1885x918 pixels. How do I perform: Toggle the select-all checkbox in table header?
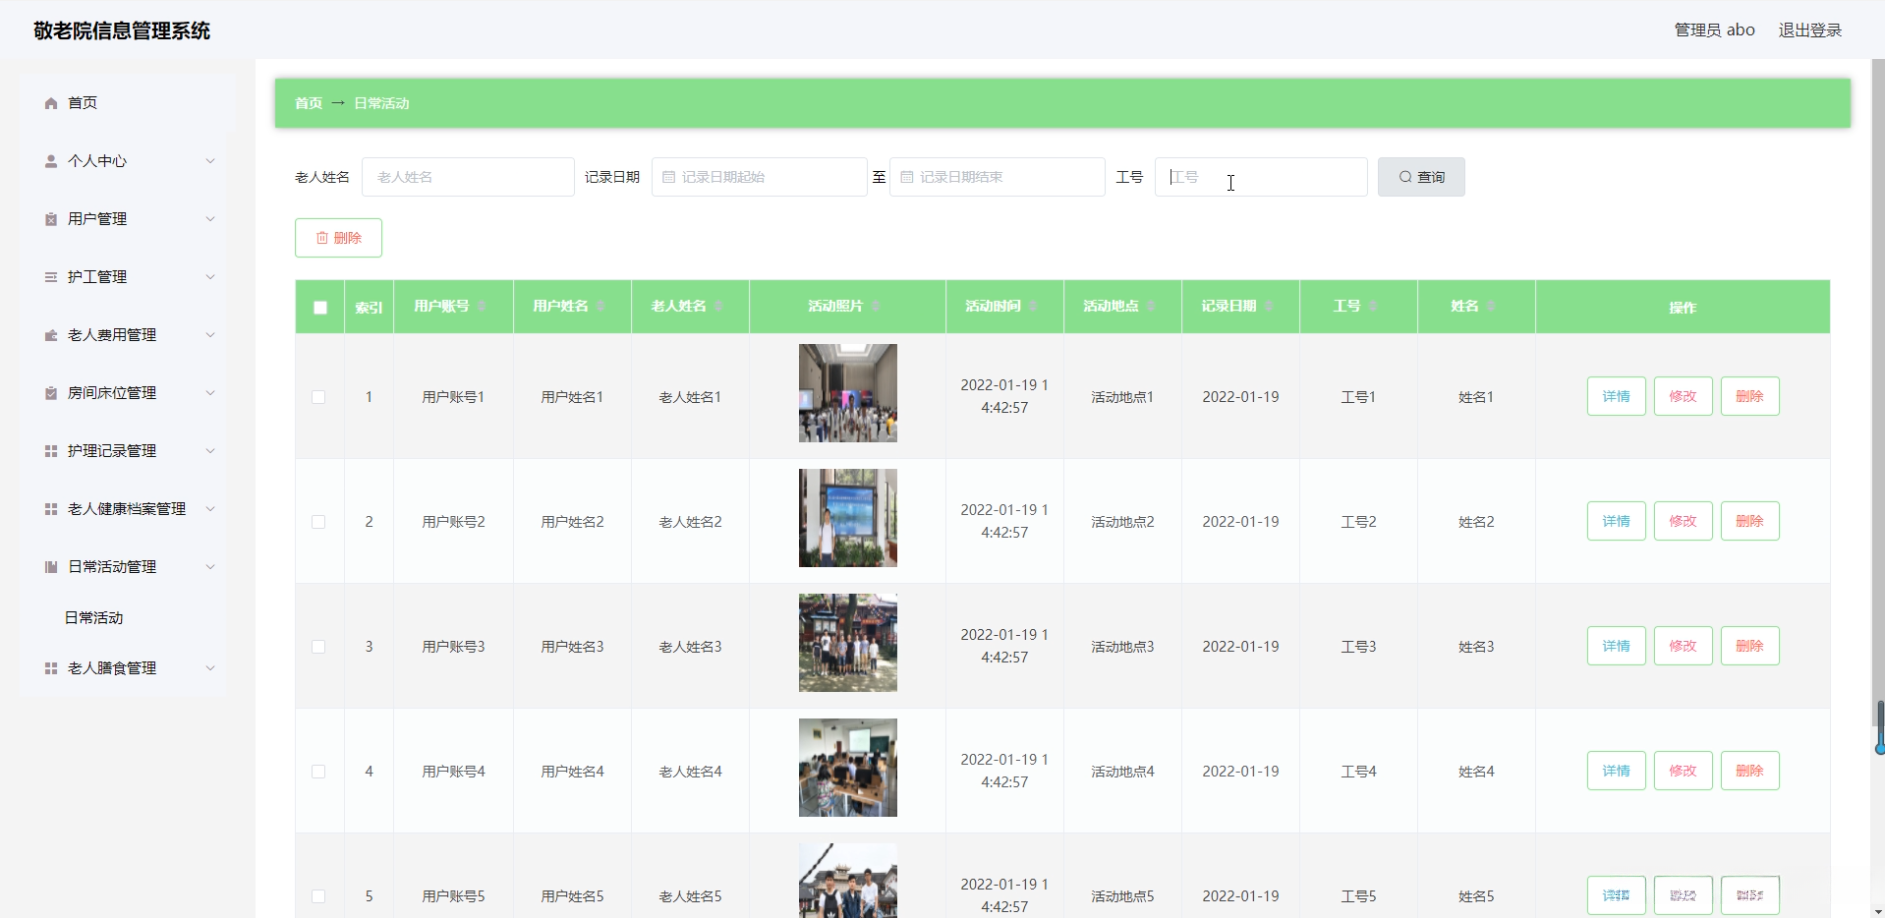pos(320,307)
